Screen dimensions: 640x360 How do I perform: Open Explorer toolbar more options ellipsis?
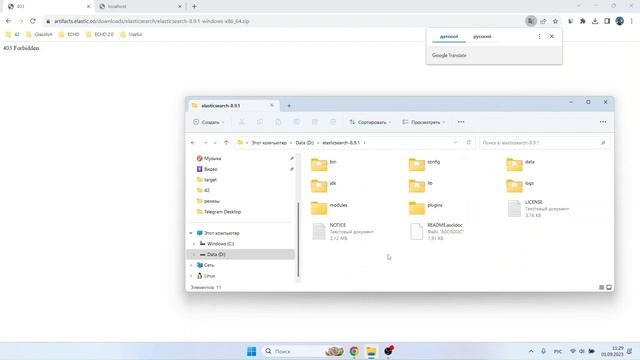tap(461, 122)
